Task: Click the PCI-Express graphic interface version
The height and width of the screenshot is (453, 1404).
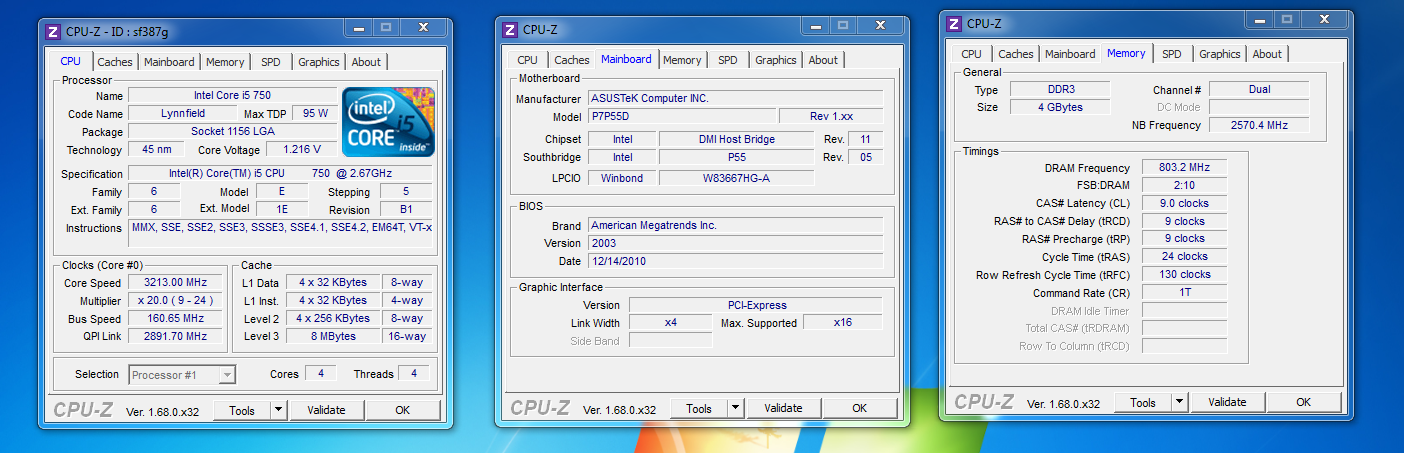Action: [756, 306]
